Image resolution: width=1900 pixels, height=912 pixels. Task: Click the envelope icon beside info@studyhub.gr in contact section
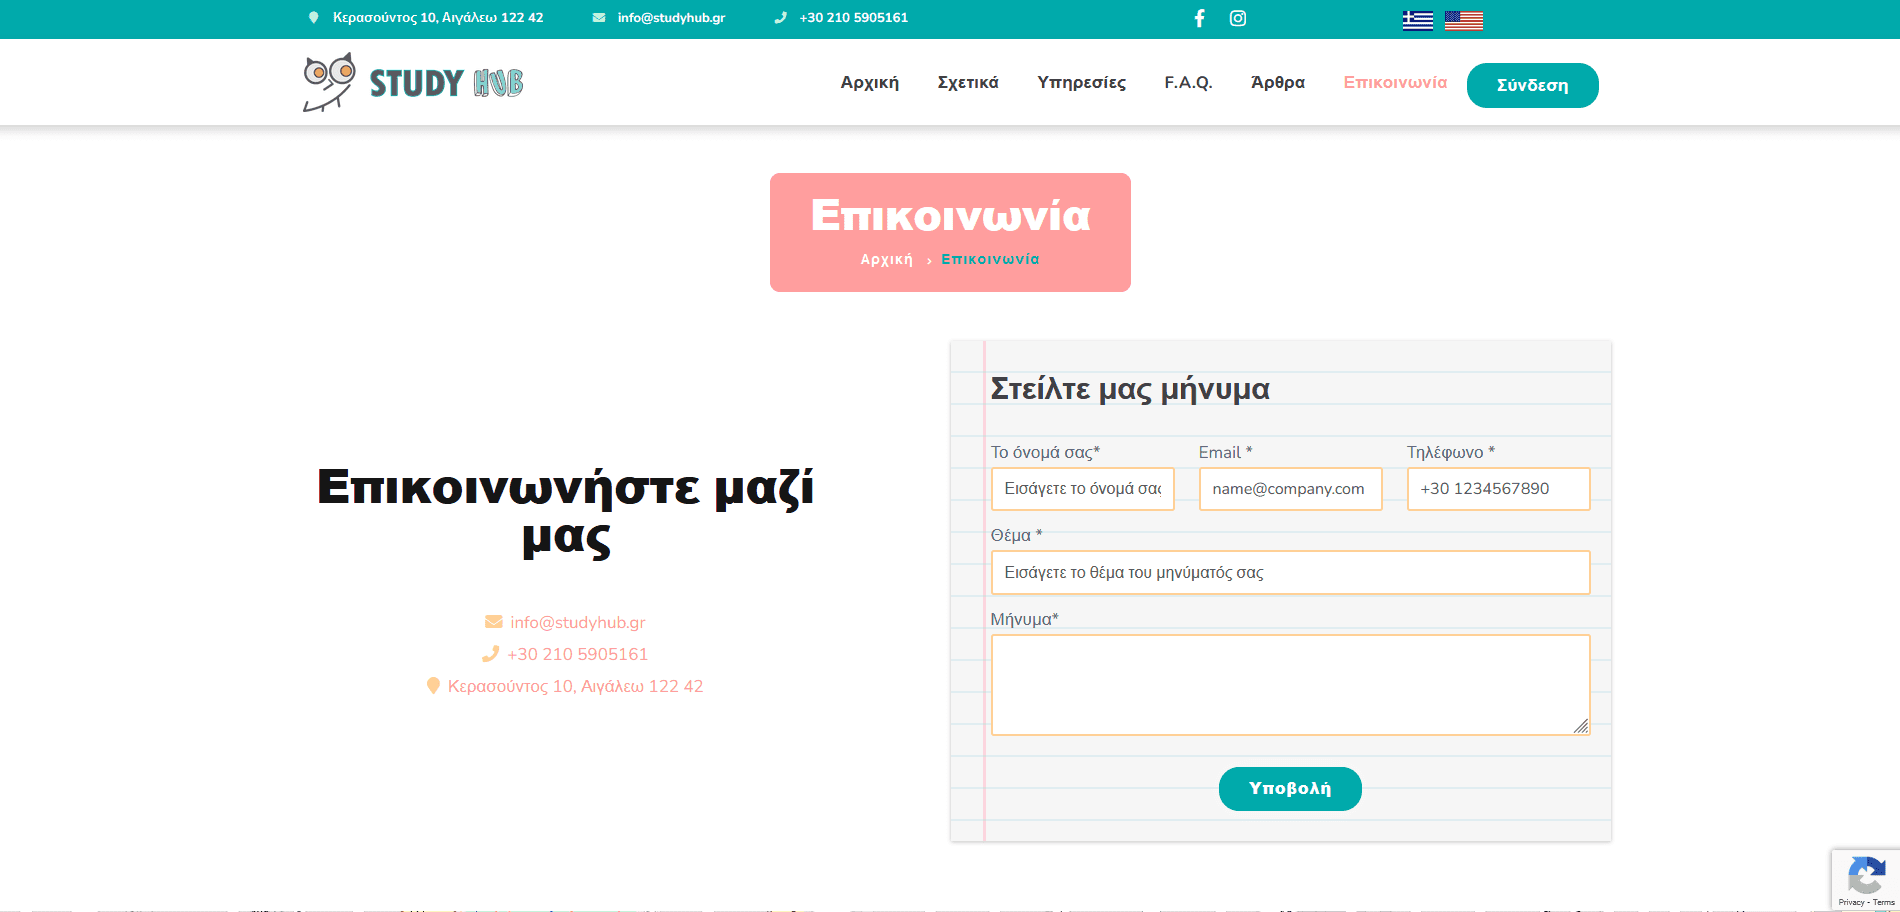[x=493, y=622]
